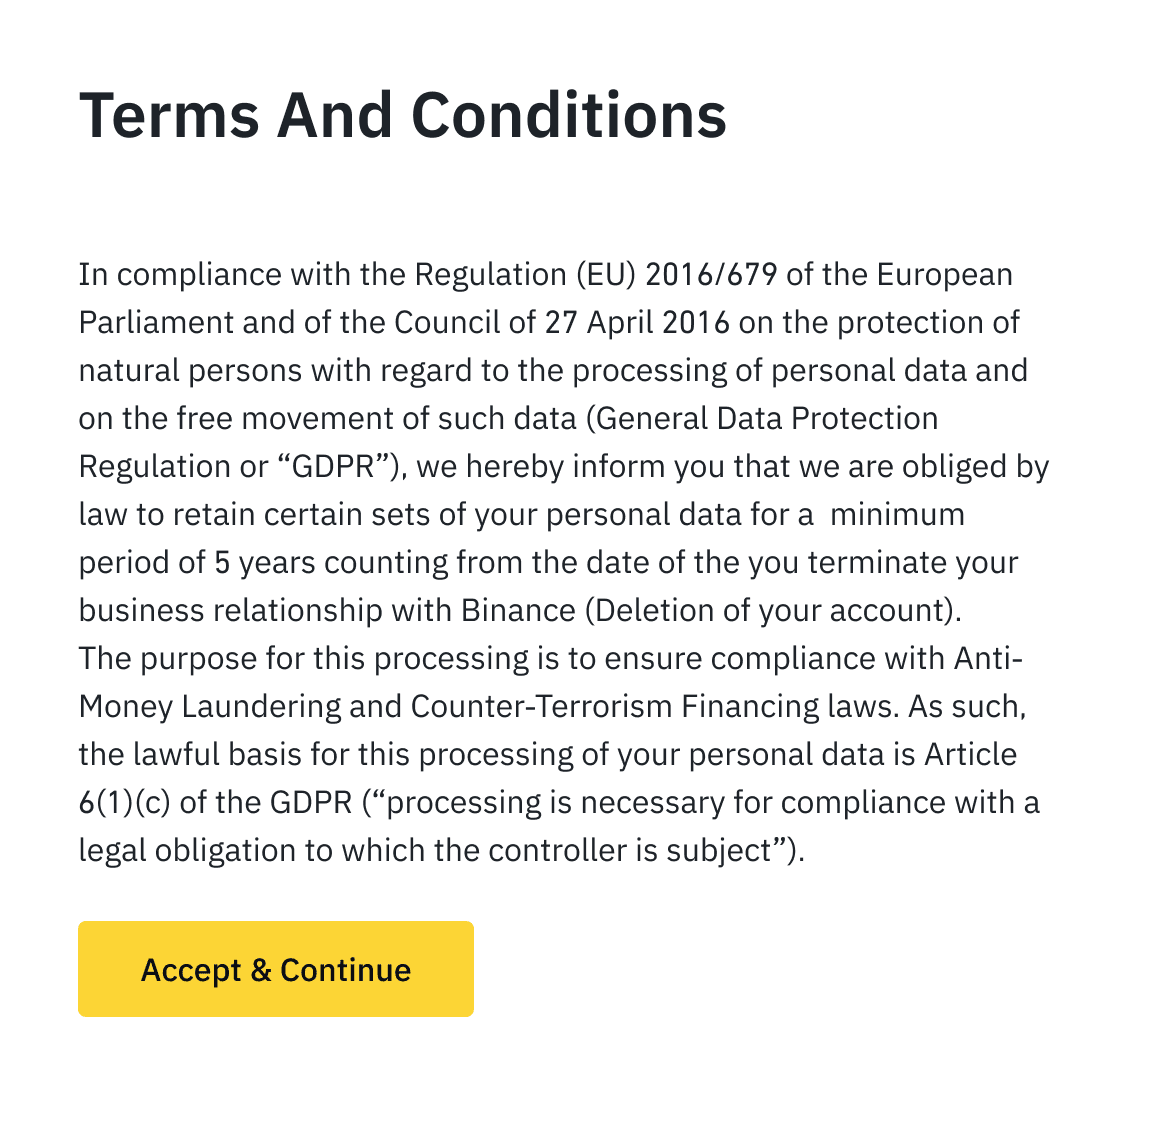Viewport: 1162px width, 1139px height.
Task: Click the "2016/679" regulation number
Action: pos(711,275)
